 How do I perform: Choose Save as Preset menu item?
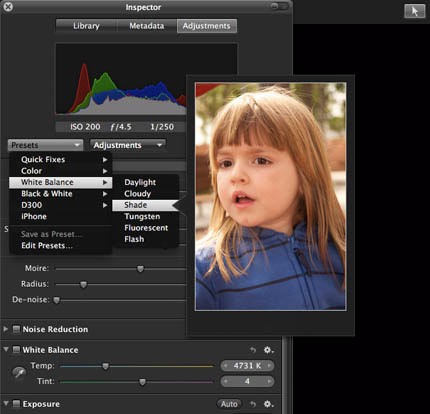coord(60,234)
